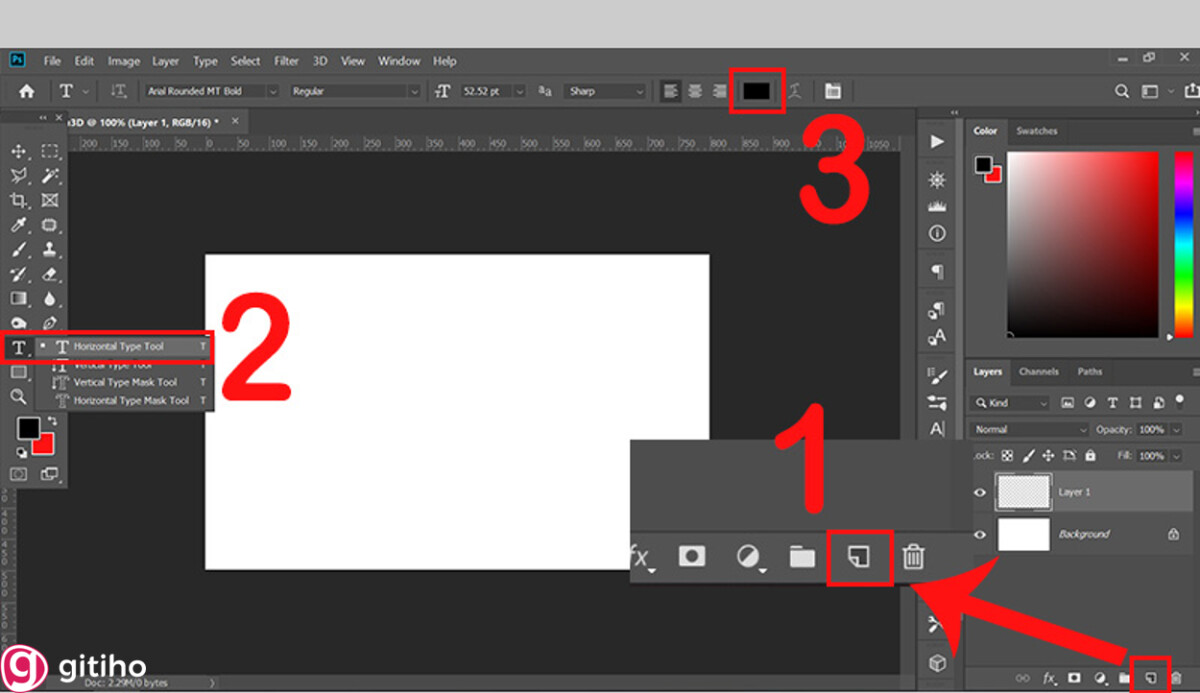The height and width of the screenshot is (693, 1200).
Task: Open the text color swatch
Action: [757, 91]
